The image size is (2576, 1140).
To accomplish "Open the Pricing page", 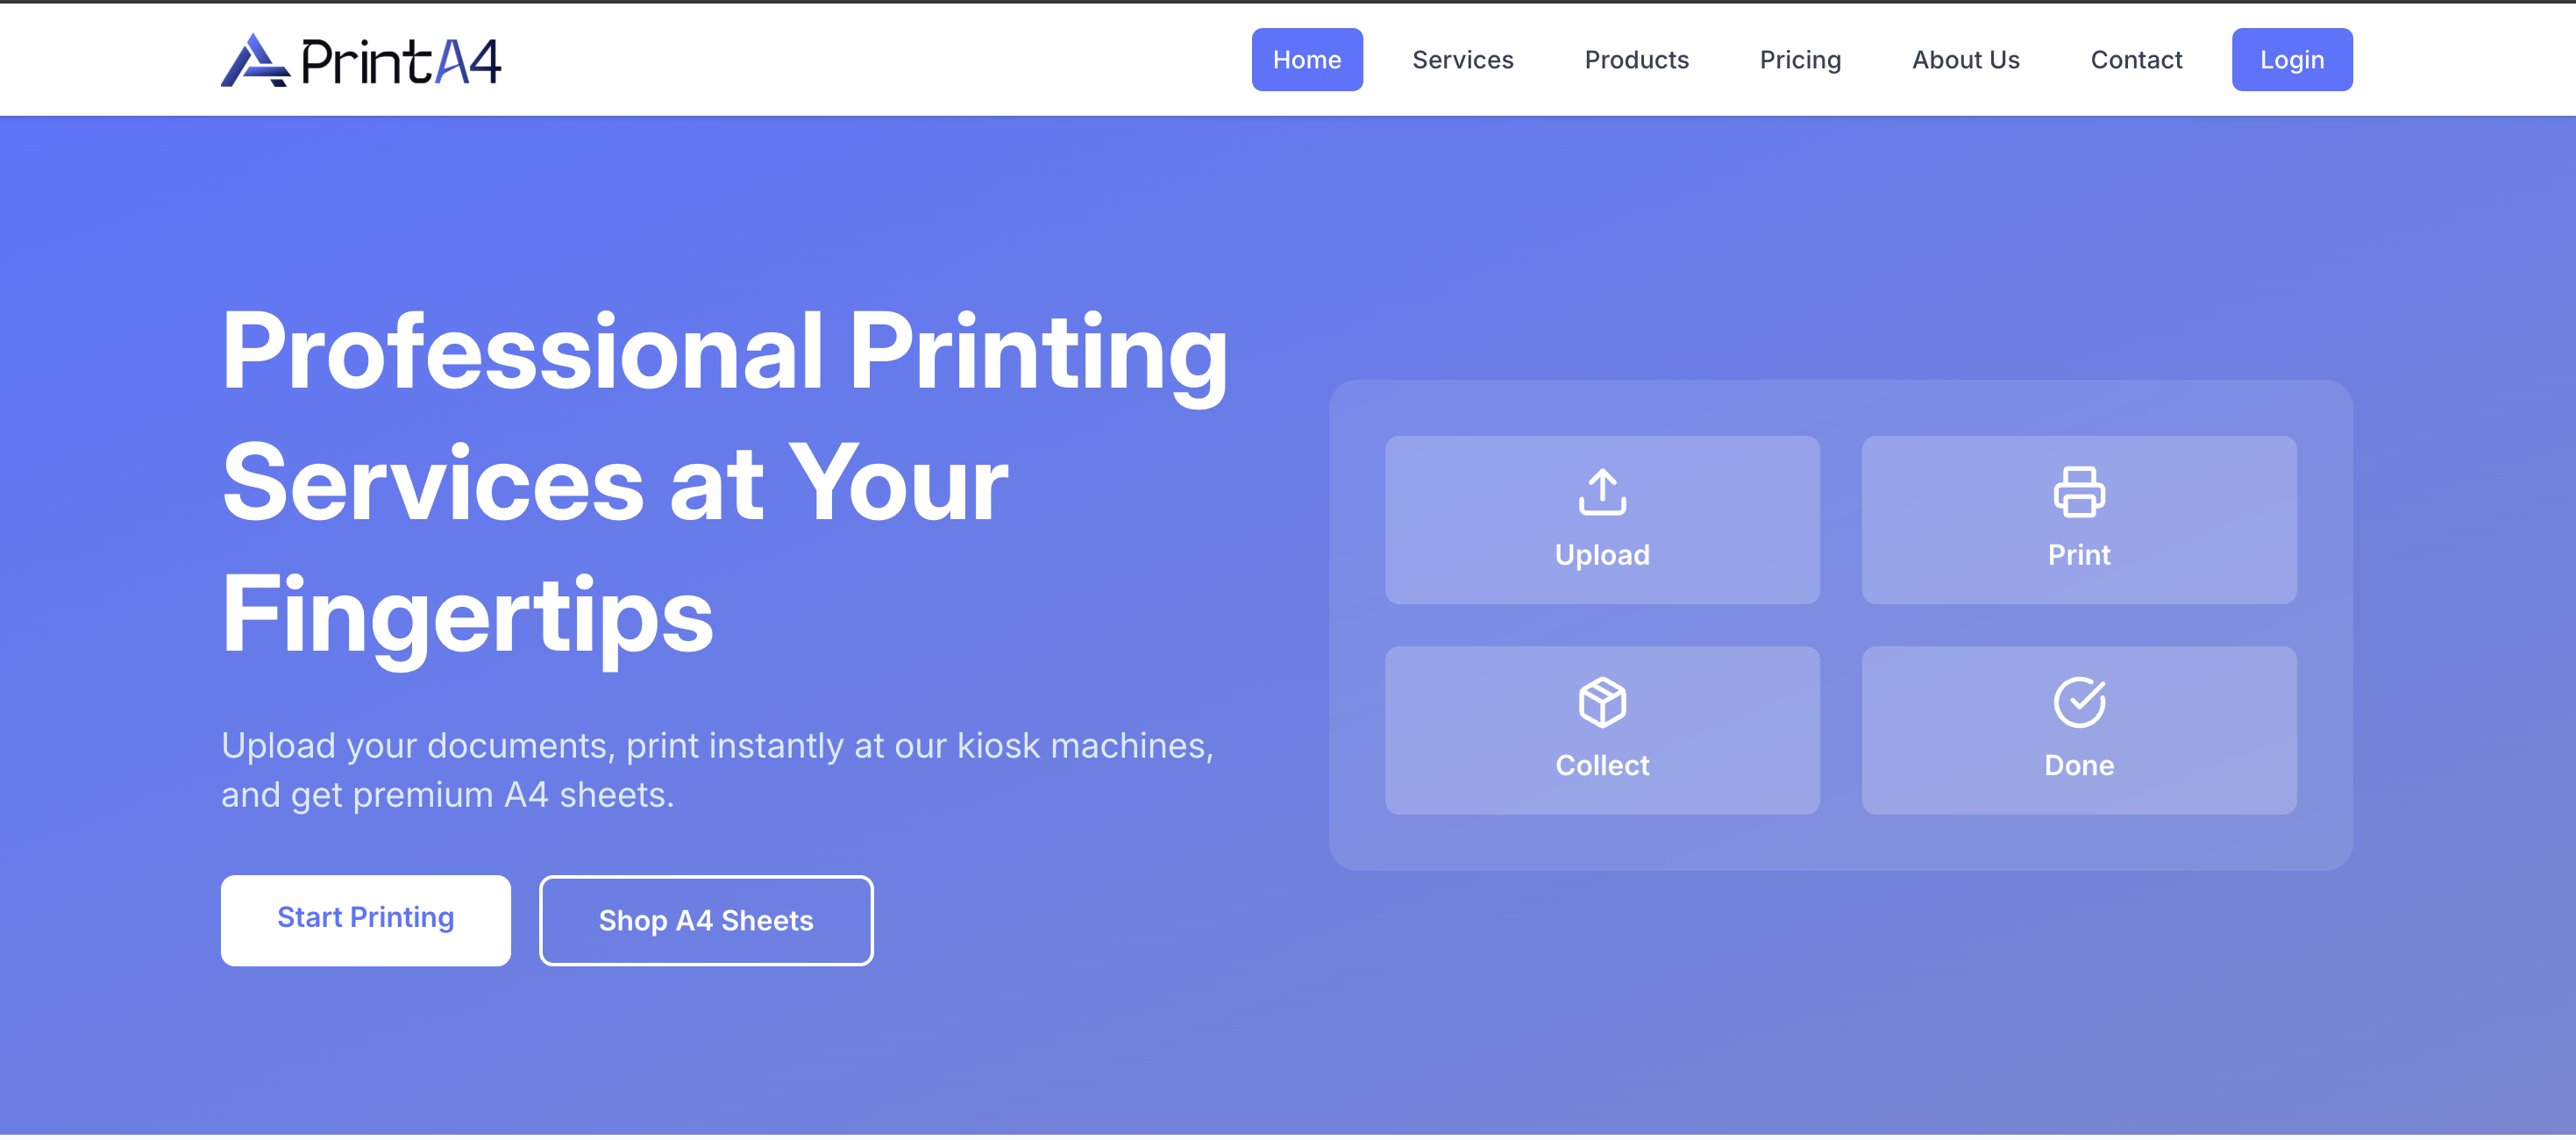I will (1800, 60).
